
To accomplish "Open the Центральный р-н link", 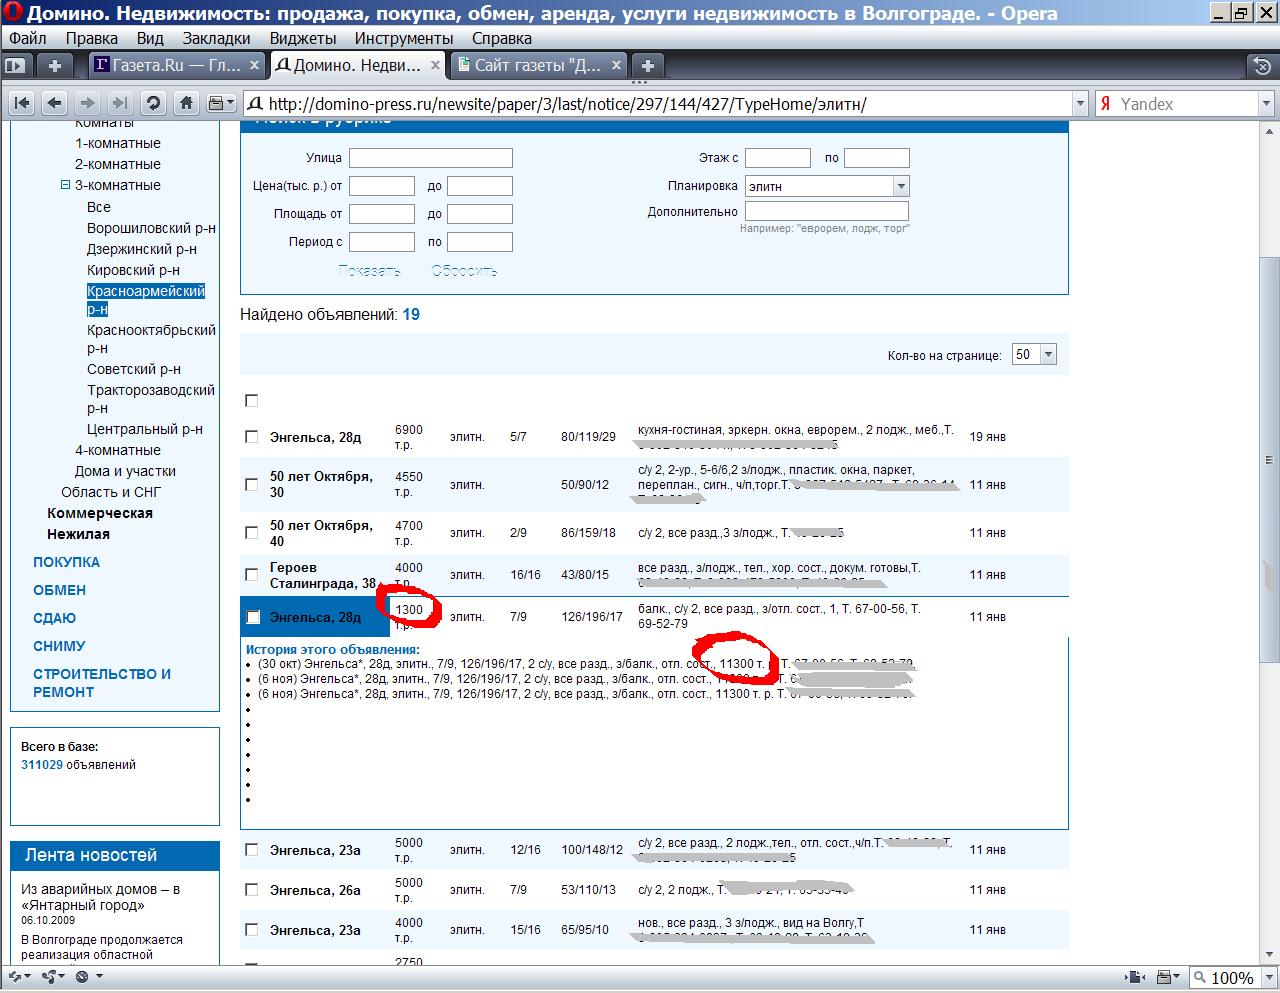I will tap(145, 429).
